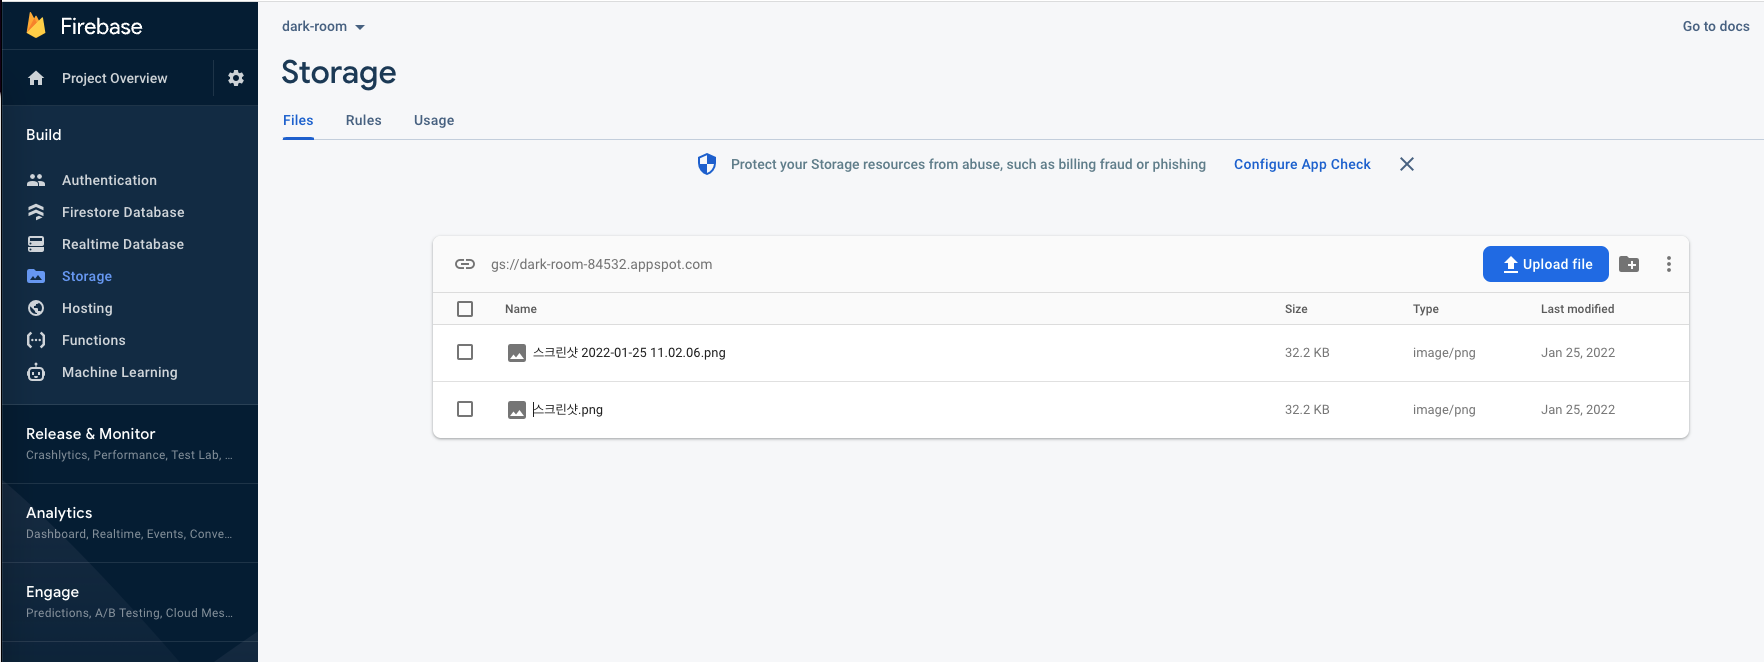
Task: Sort by the Name column header
Action: coord(521,309)
